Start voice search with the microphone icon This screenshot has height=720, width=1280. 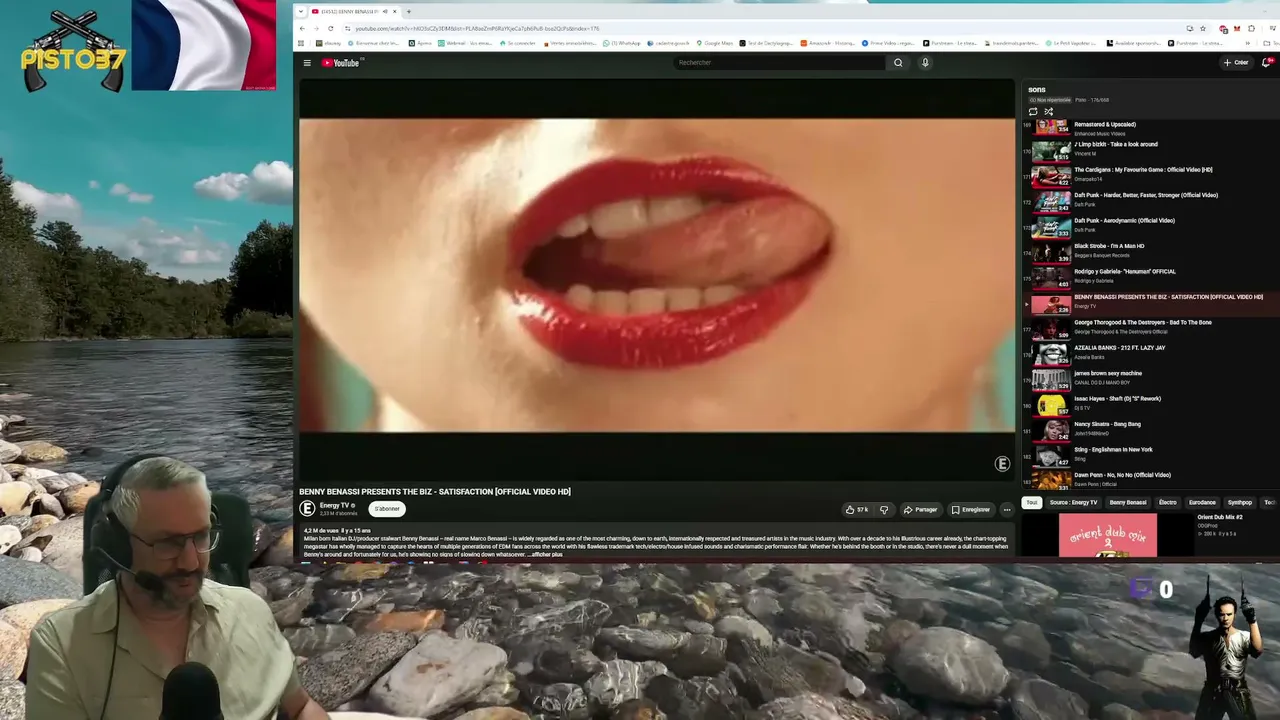(x=925, y=63)
